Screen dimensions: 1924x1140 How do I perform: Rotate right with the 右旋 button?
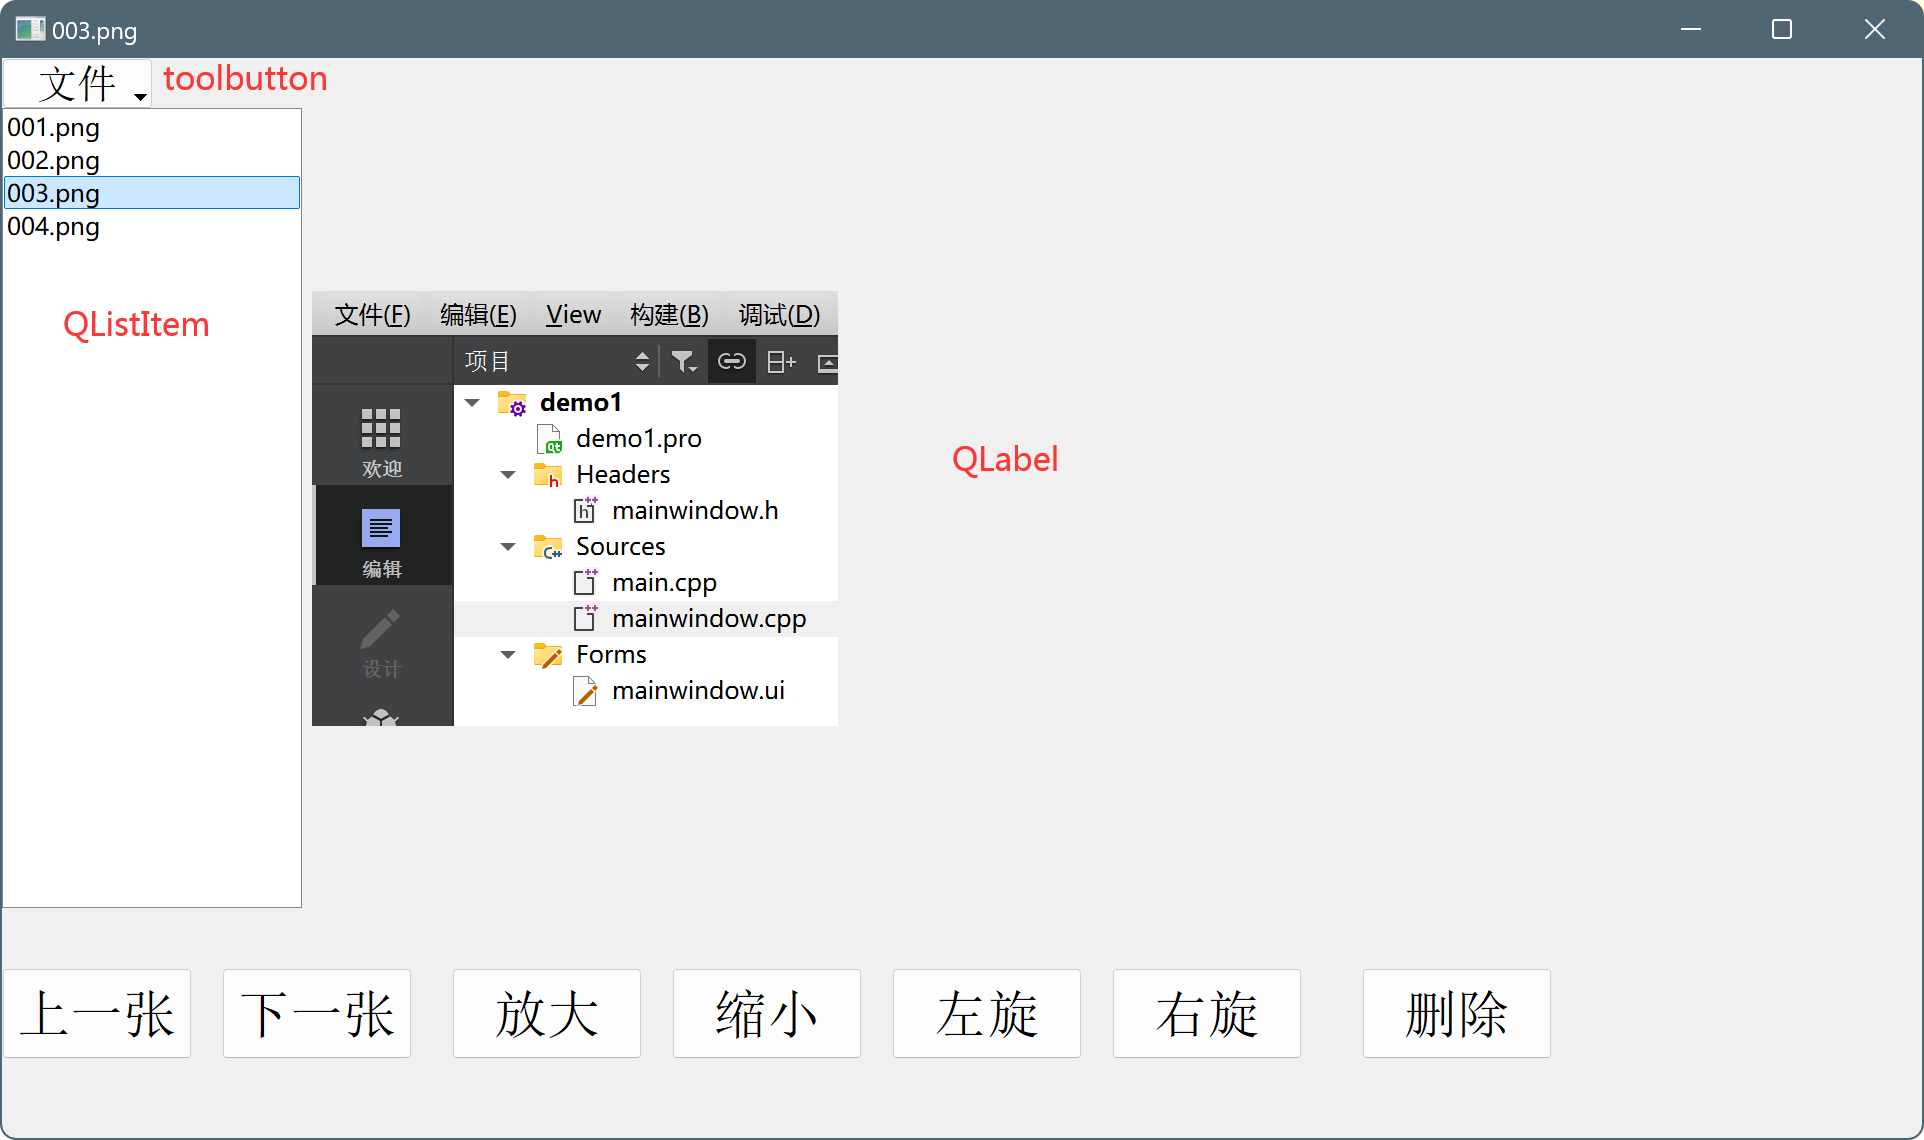1207,1013
